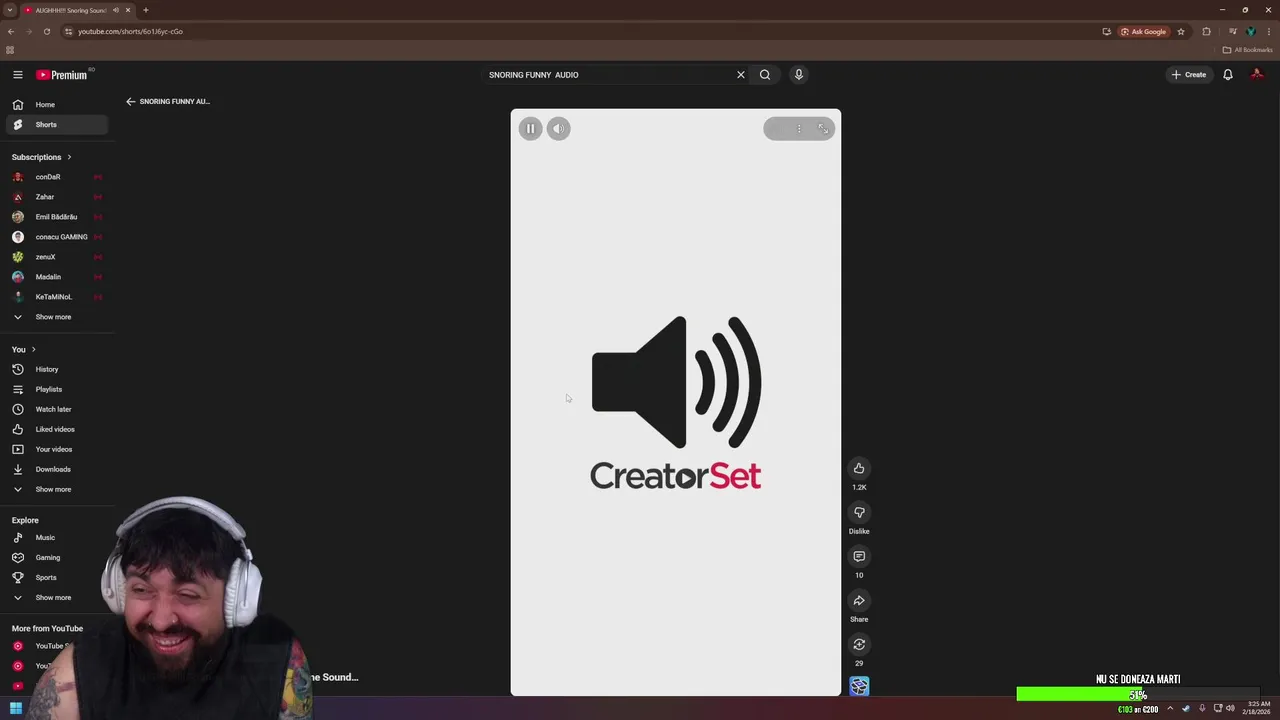Open the Create menu
This screenshot has width=1280, height=720.
pos(1189,75)
